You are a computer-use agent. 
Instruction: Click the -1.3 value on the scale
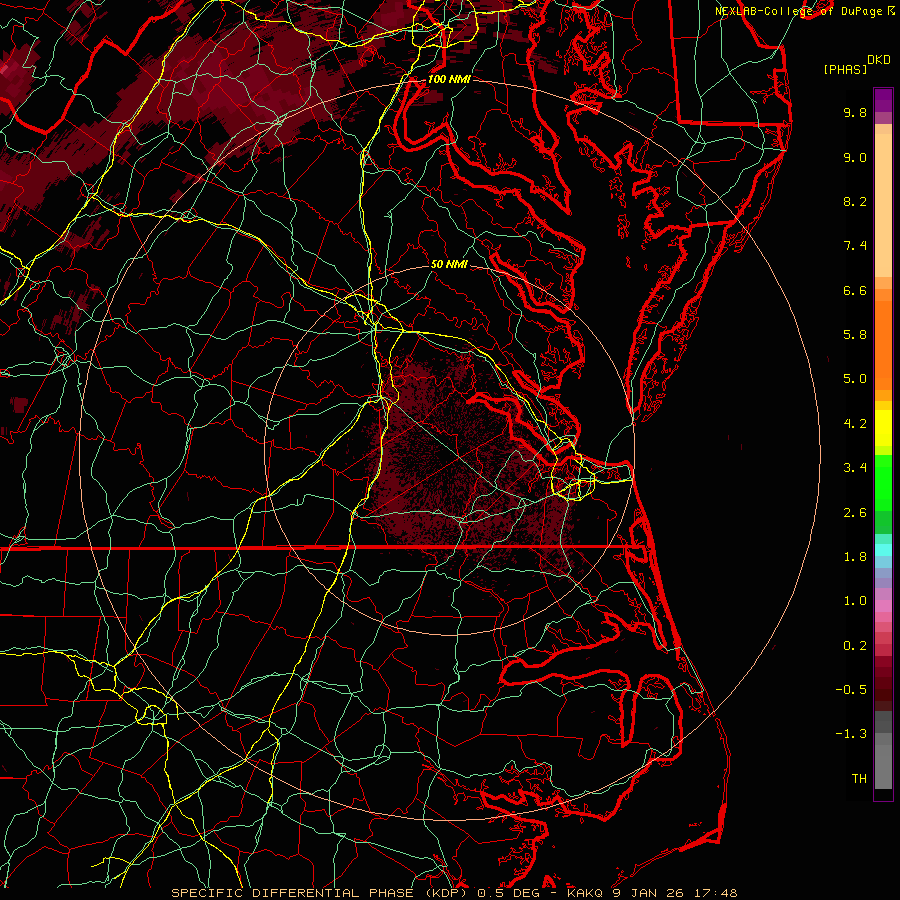pos(851,734)
